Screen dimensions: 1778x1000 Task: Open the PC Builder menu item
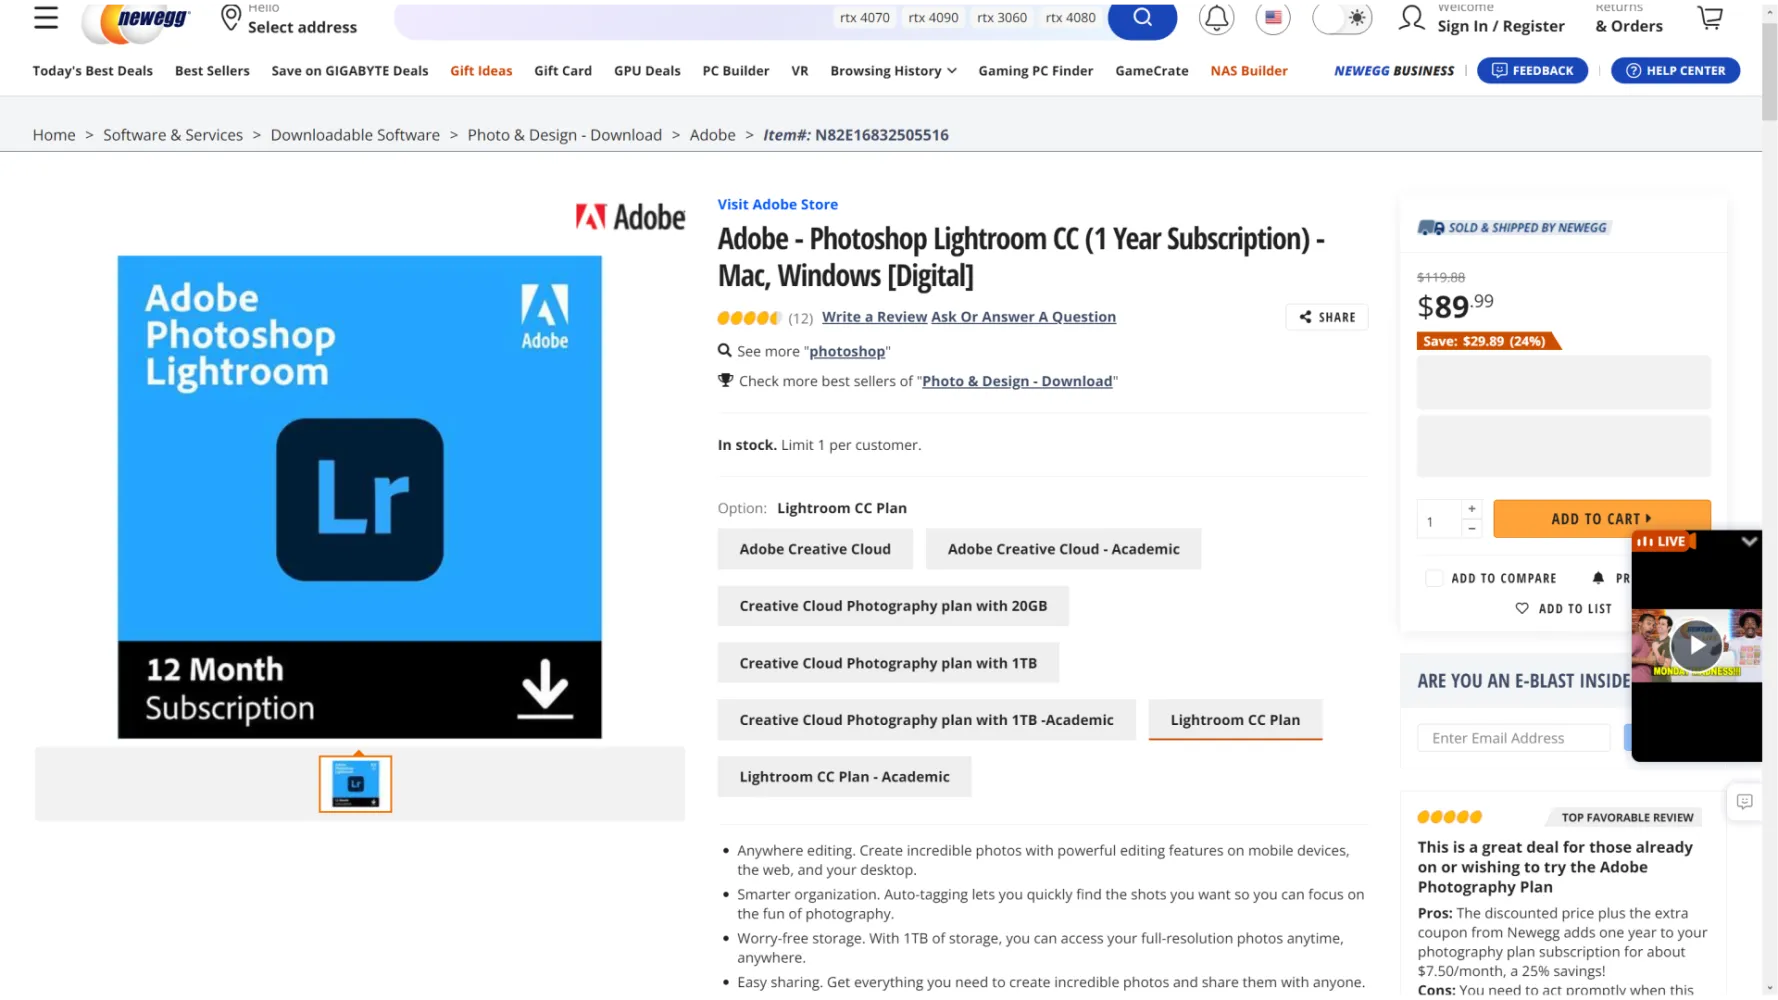(x=736, y=71)
